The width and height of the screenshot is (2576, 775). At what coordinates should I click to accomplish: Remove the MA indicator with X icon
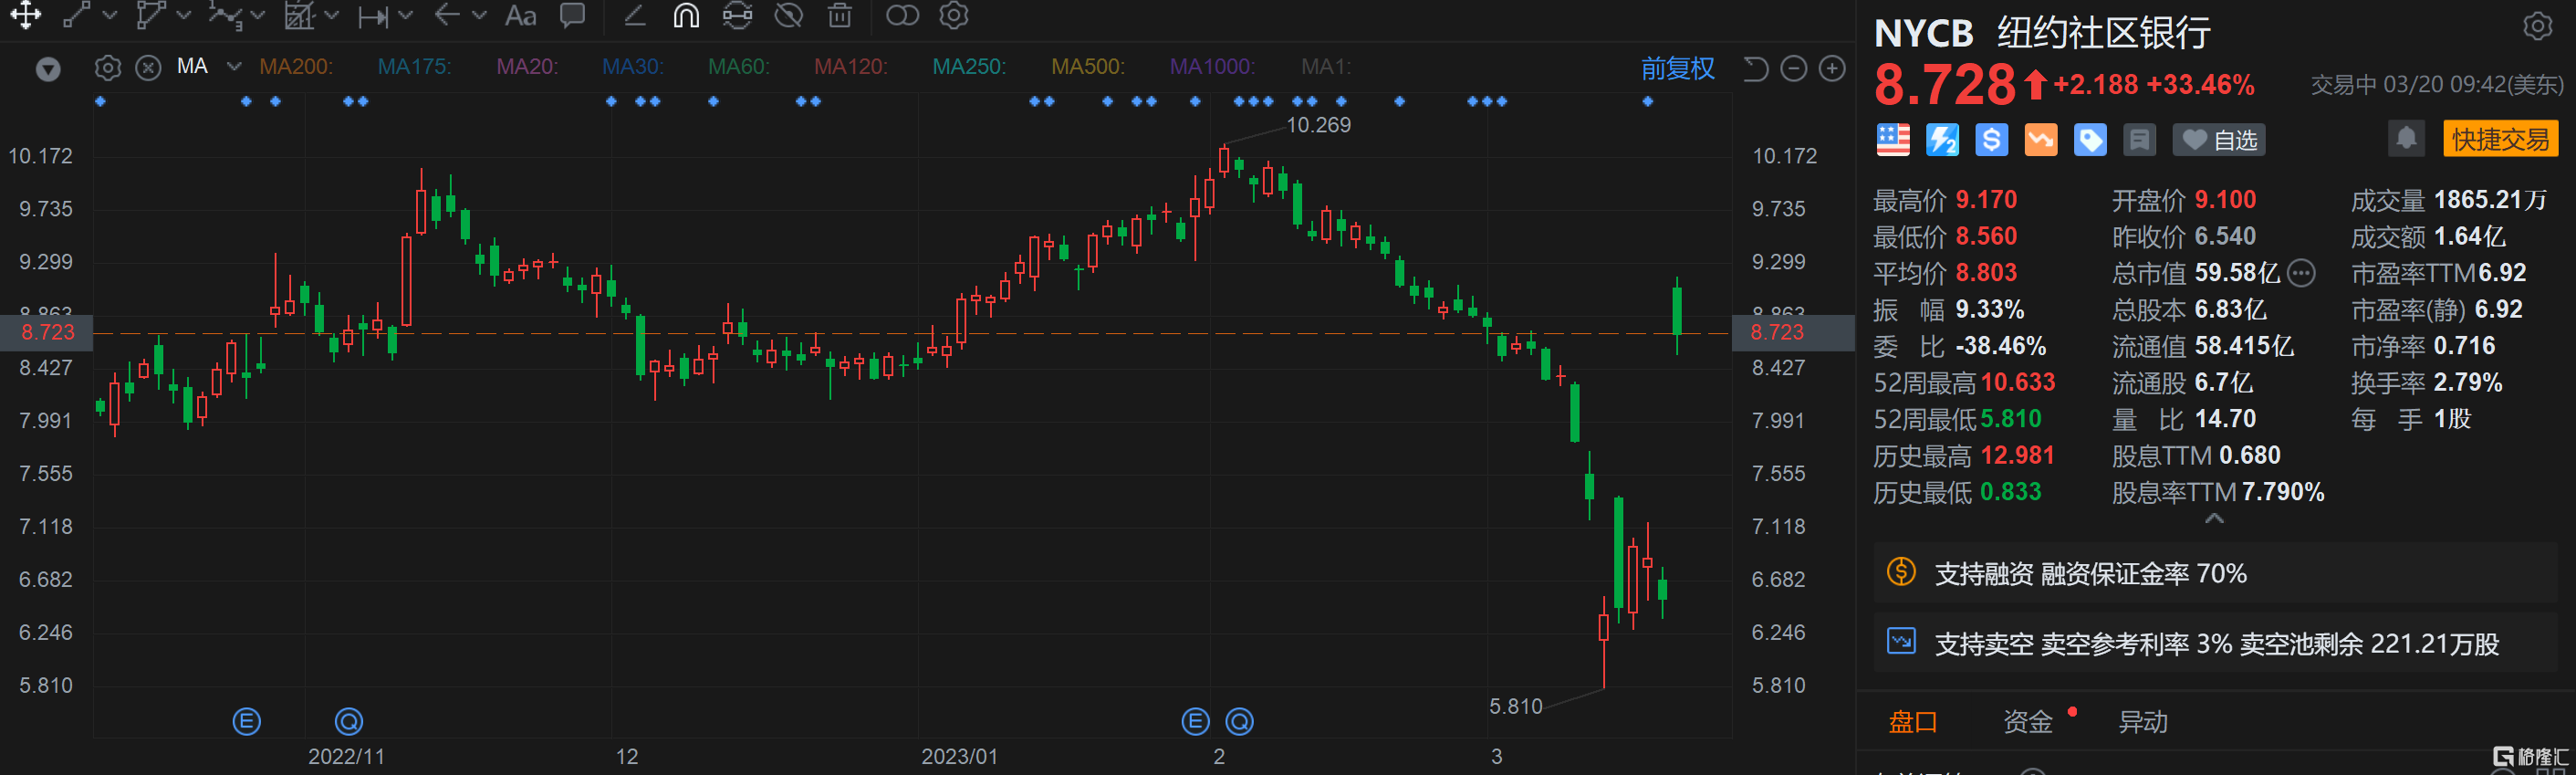coord(148,68)
